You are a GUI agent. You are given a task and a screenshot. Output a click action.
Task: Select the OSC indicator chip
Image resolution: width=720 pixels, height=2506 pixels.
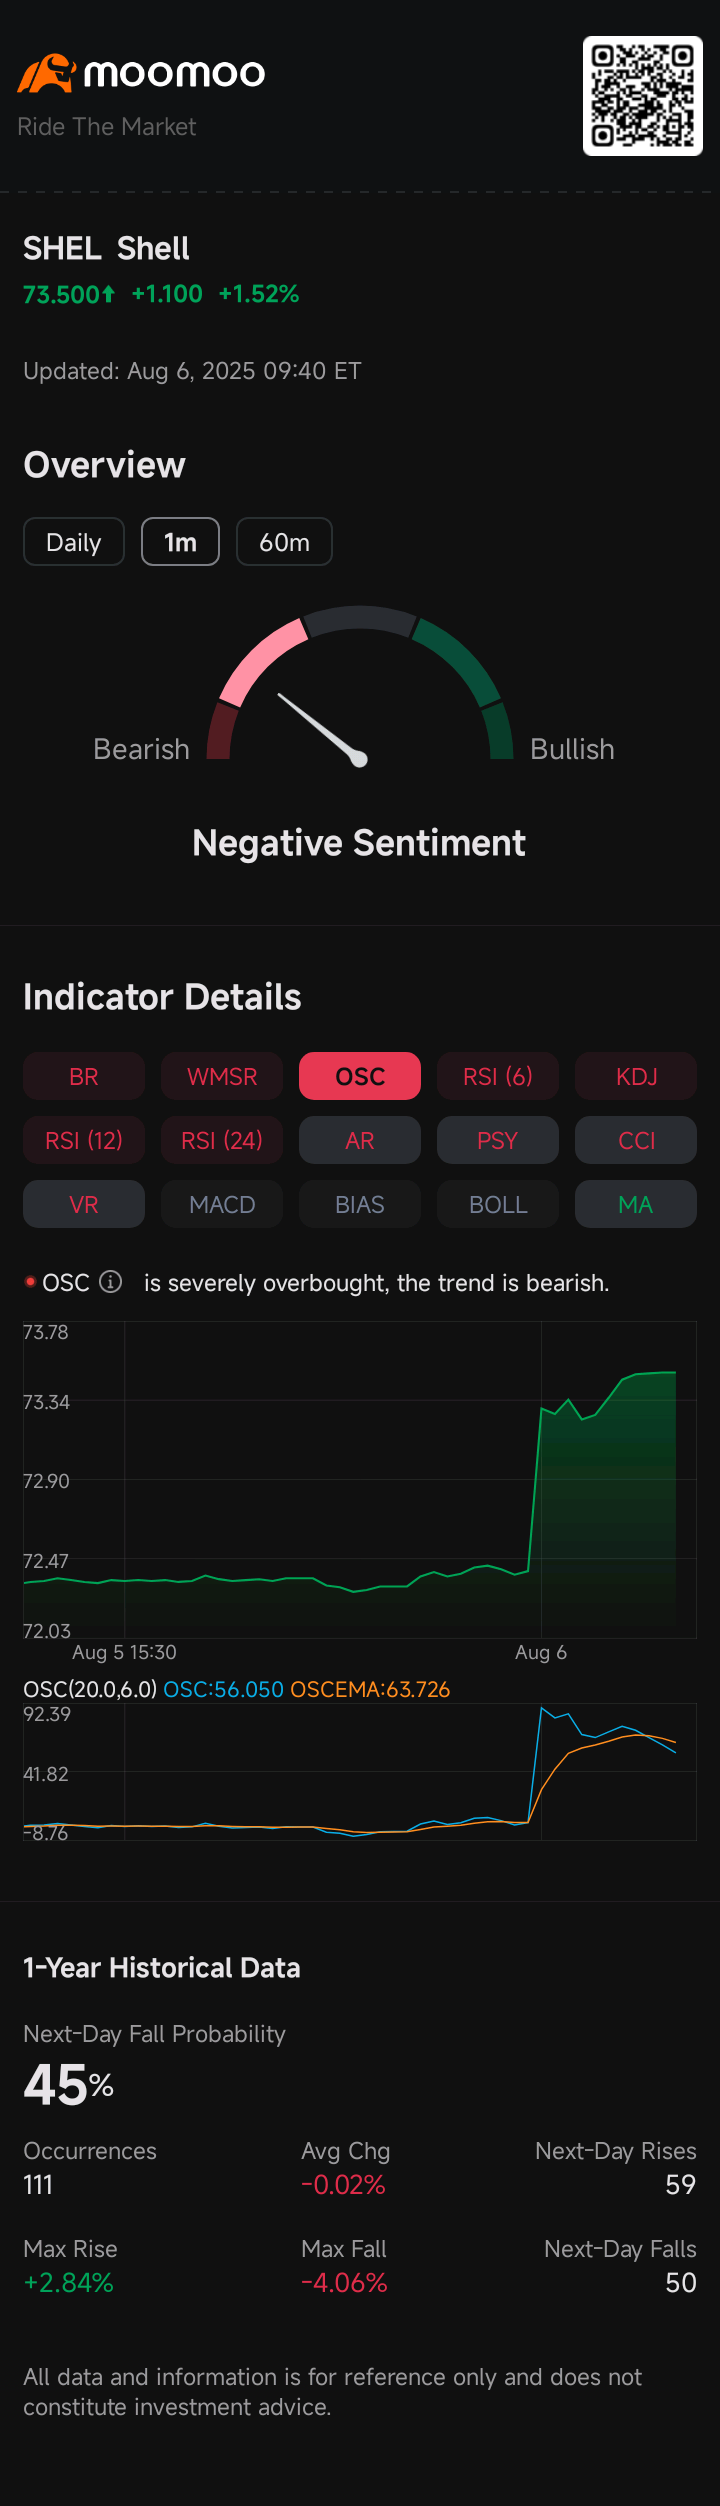(360, 1076)
